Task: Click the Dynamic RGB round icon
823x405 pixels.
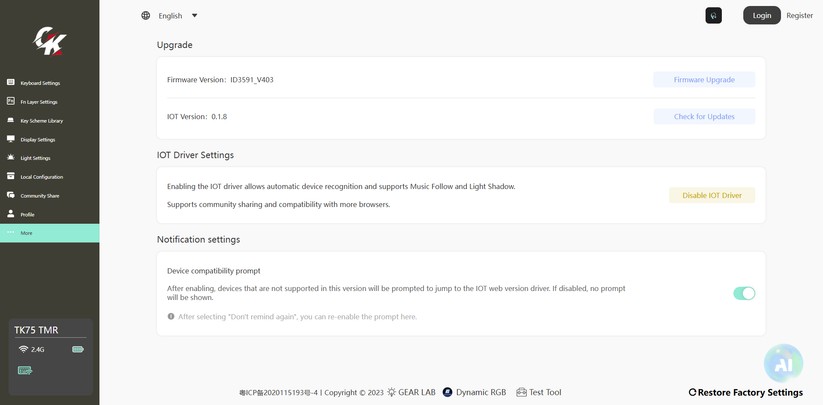Action: [x=447, y=392]
